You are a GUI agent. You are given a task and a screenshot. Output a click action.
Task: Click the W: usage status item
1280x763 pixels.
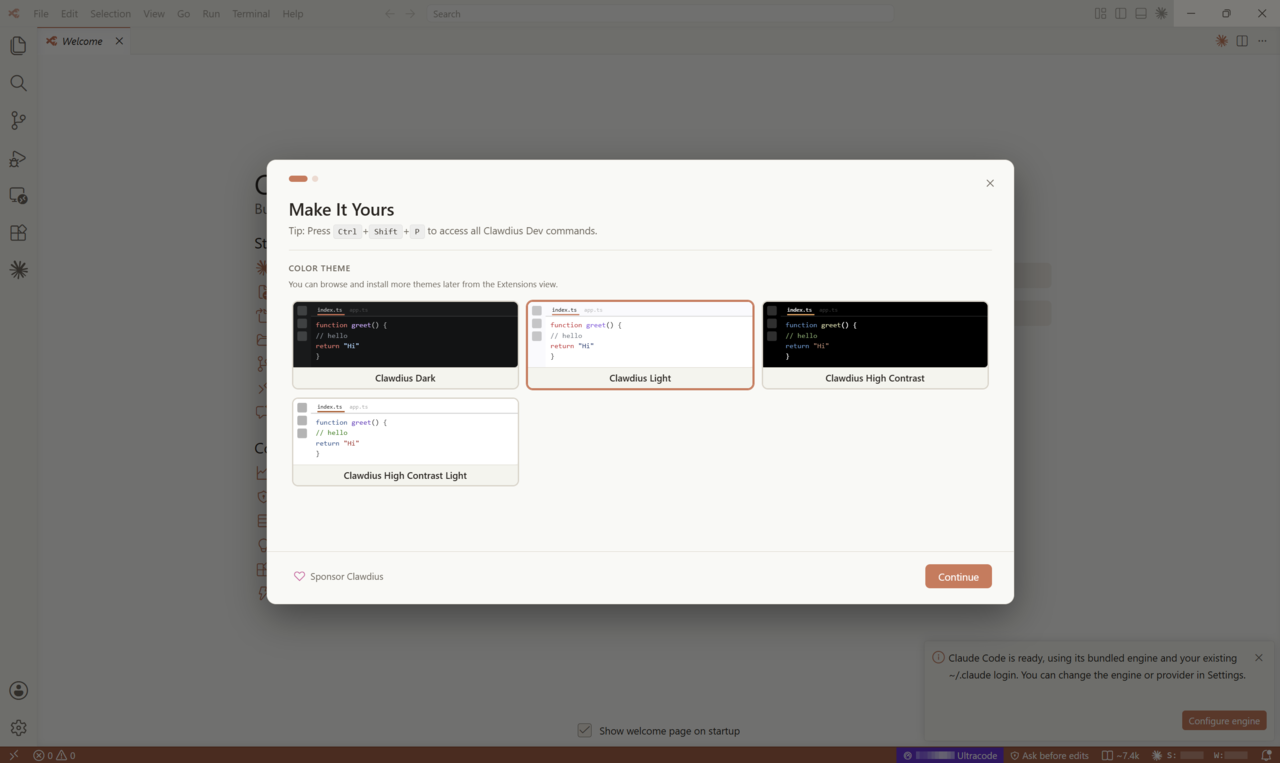[1231, 755]
